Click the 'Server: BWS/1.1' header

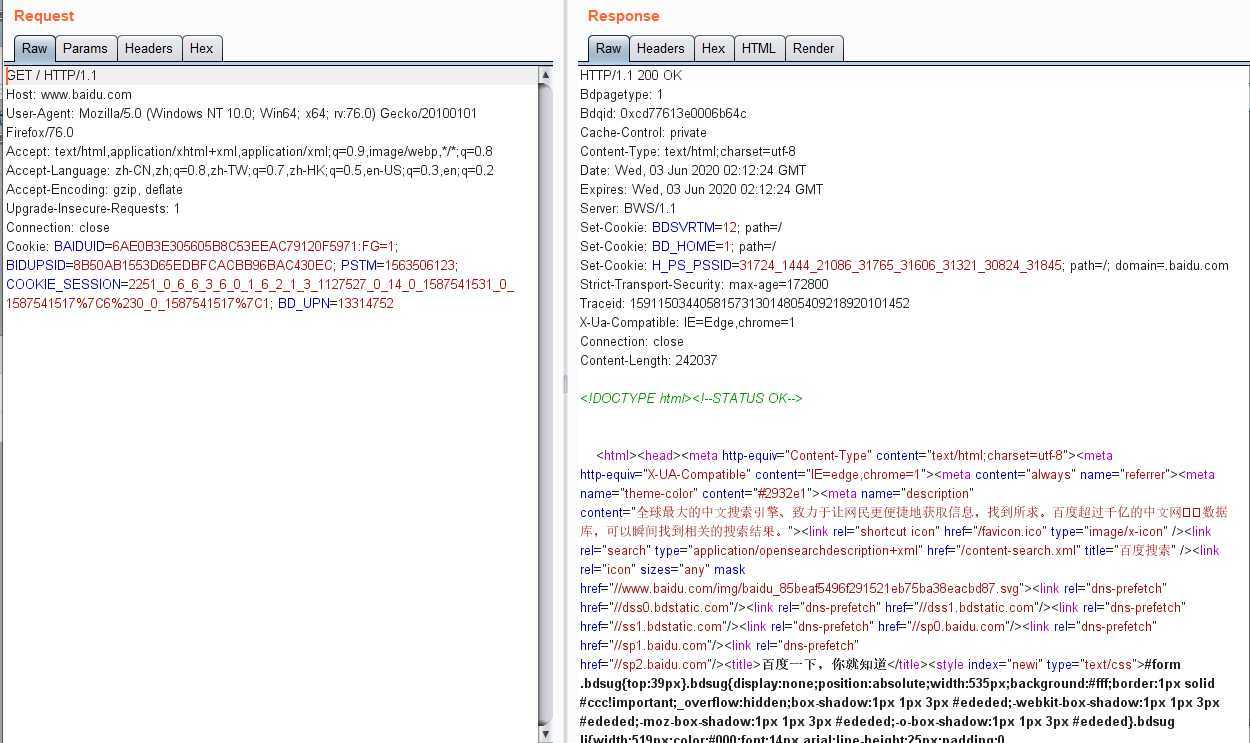pos(628,208)
